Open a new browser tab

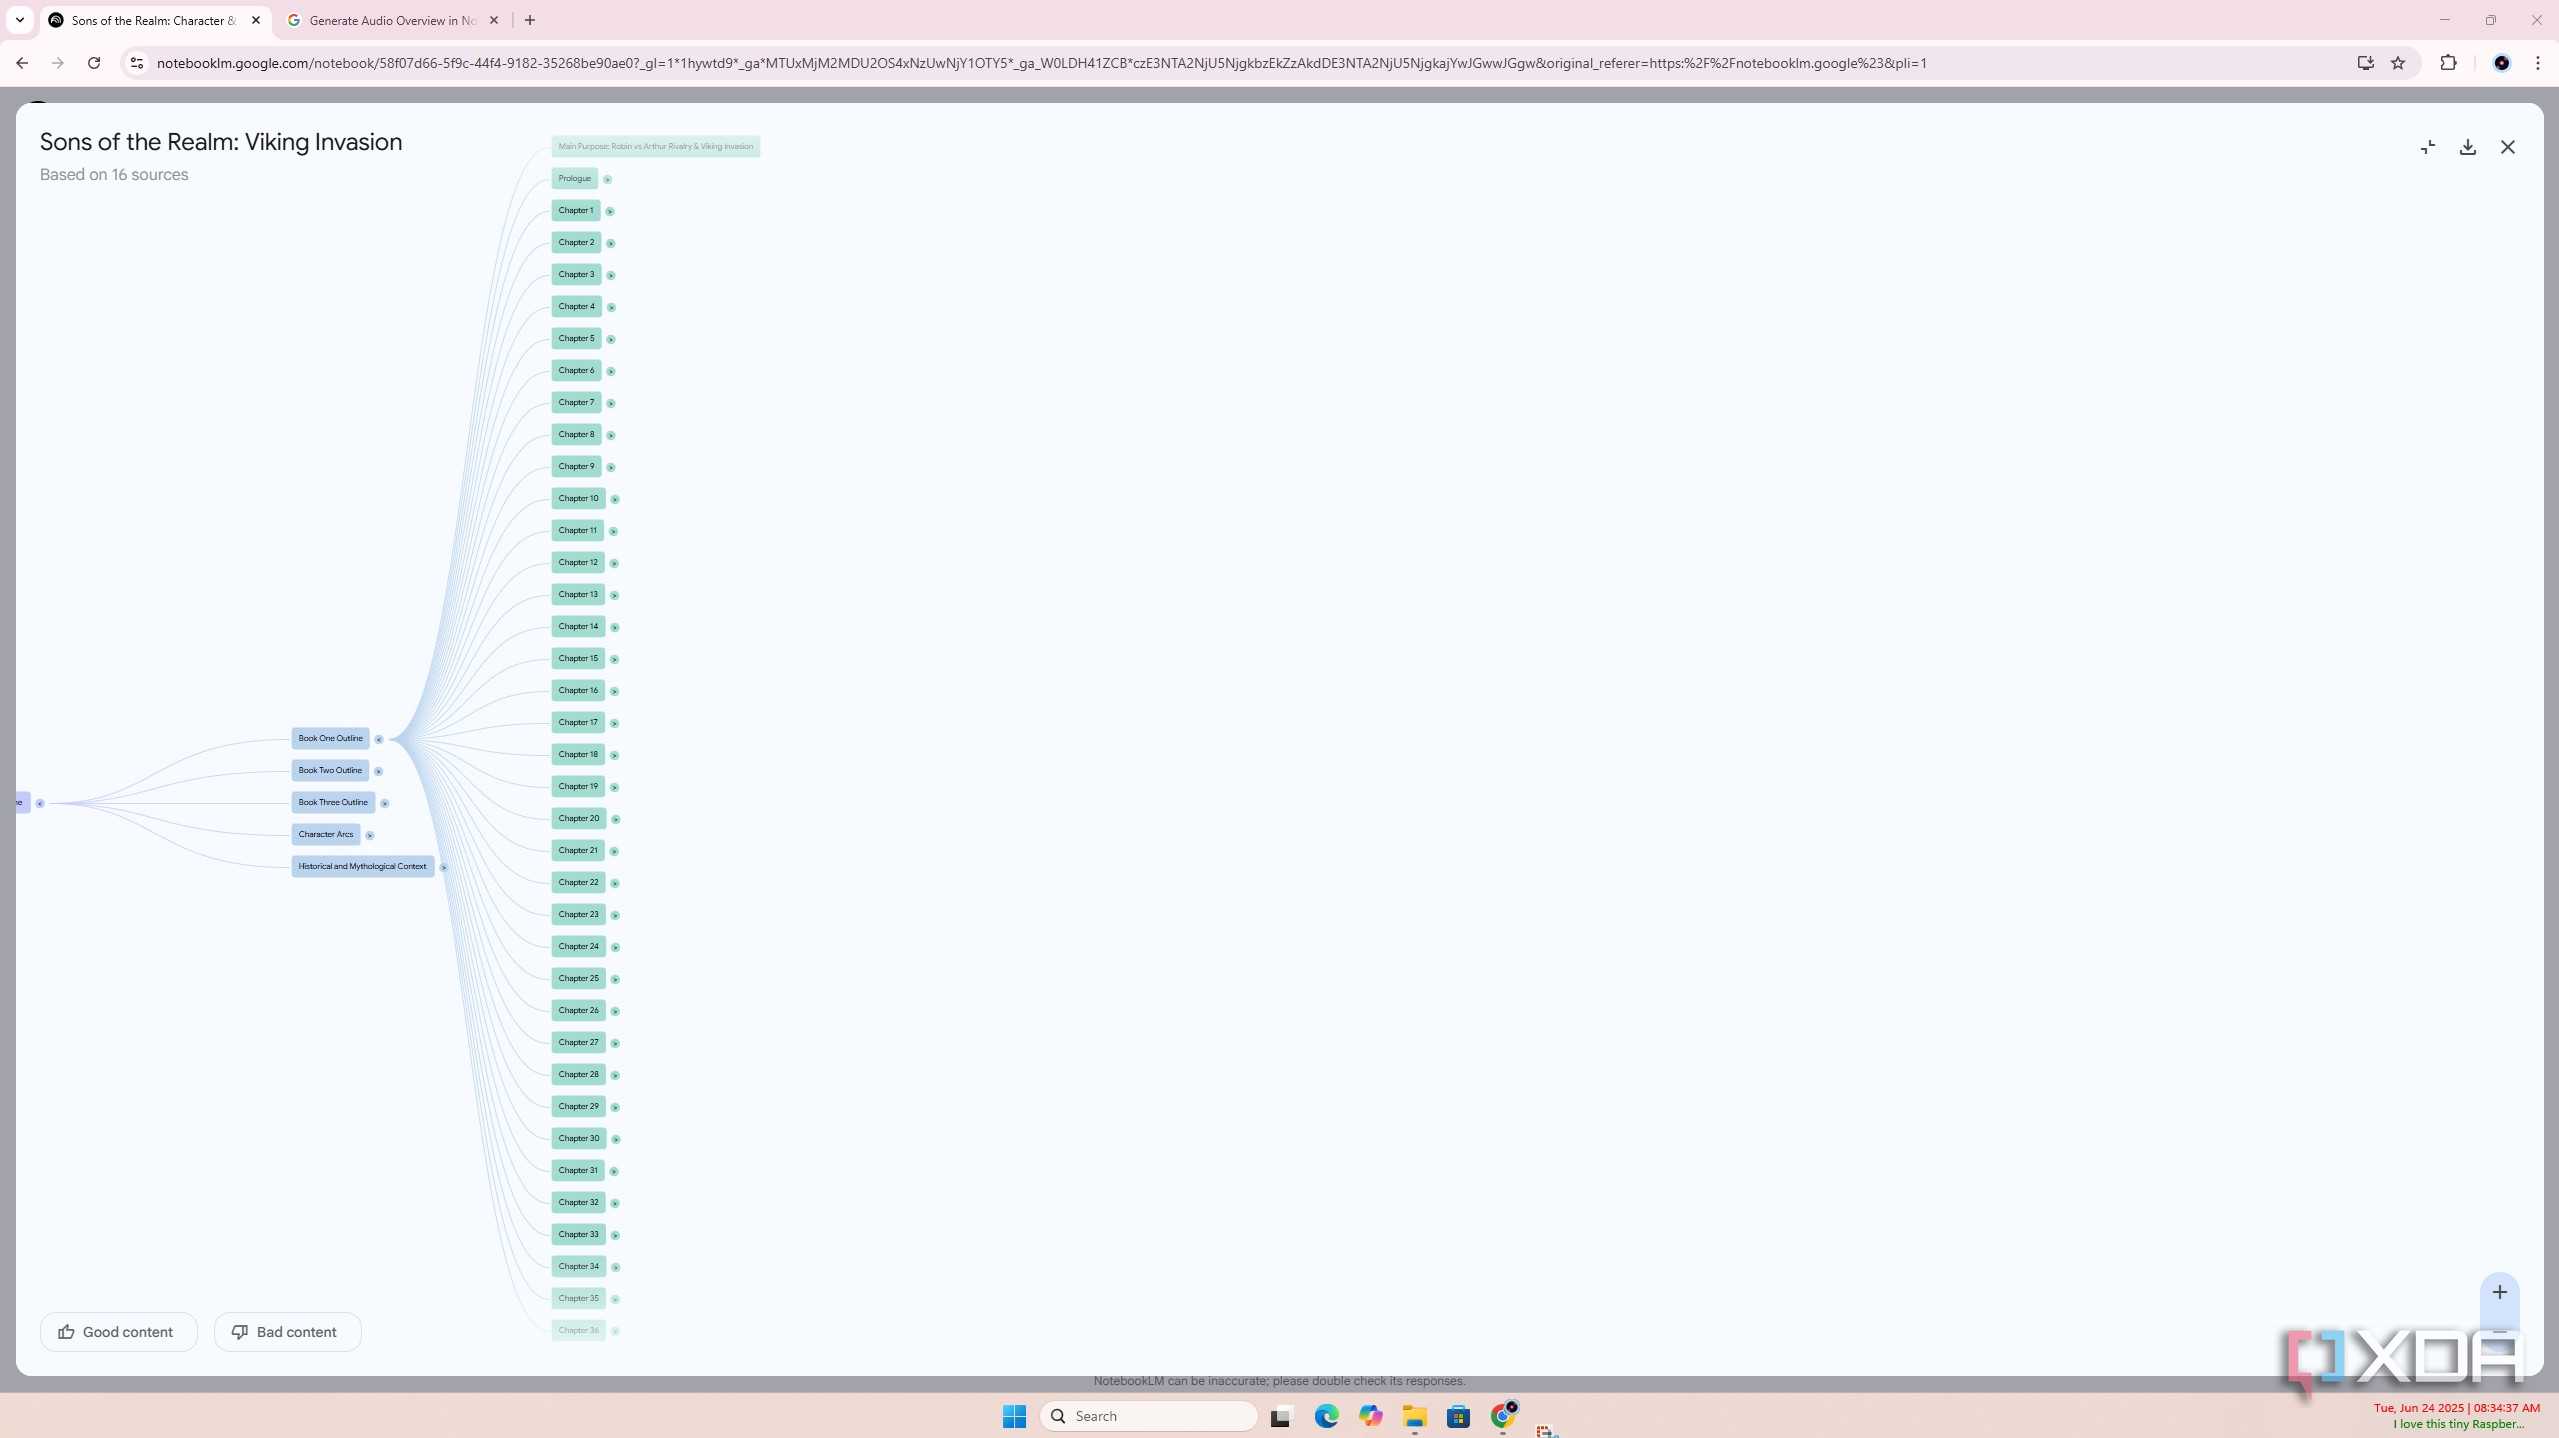(x=530, y=20)
